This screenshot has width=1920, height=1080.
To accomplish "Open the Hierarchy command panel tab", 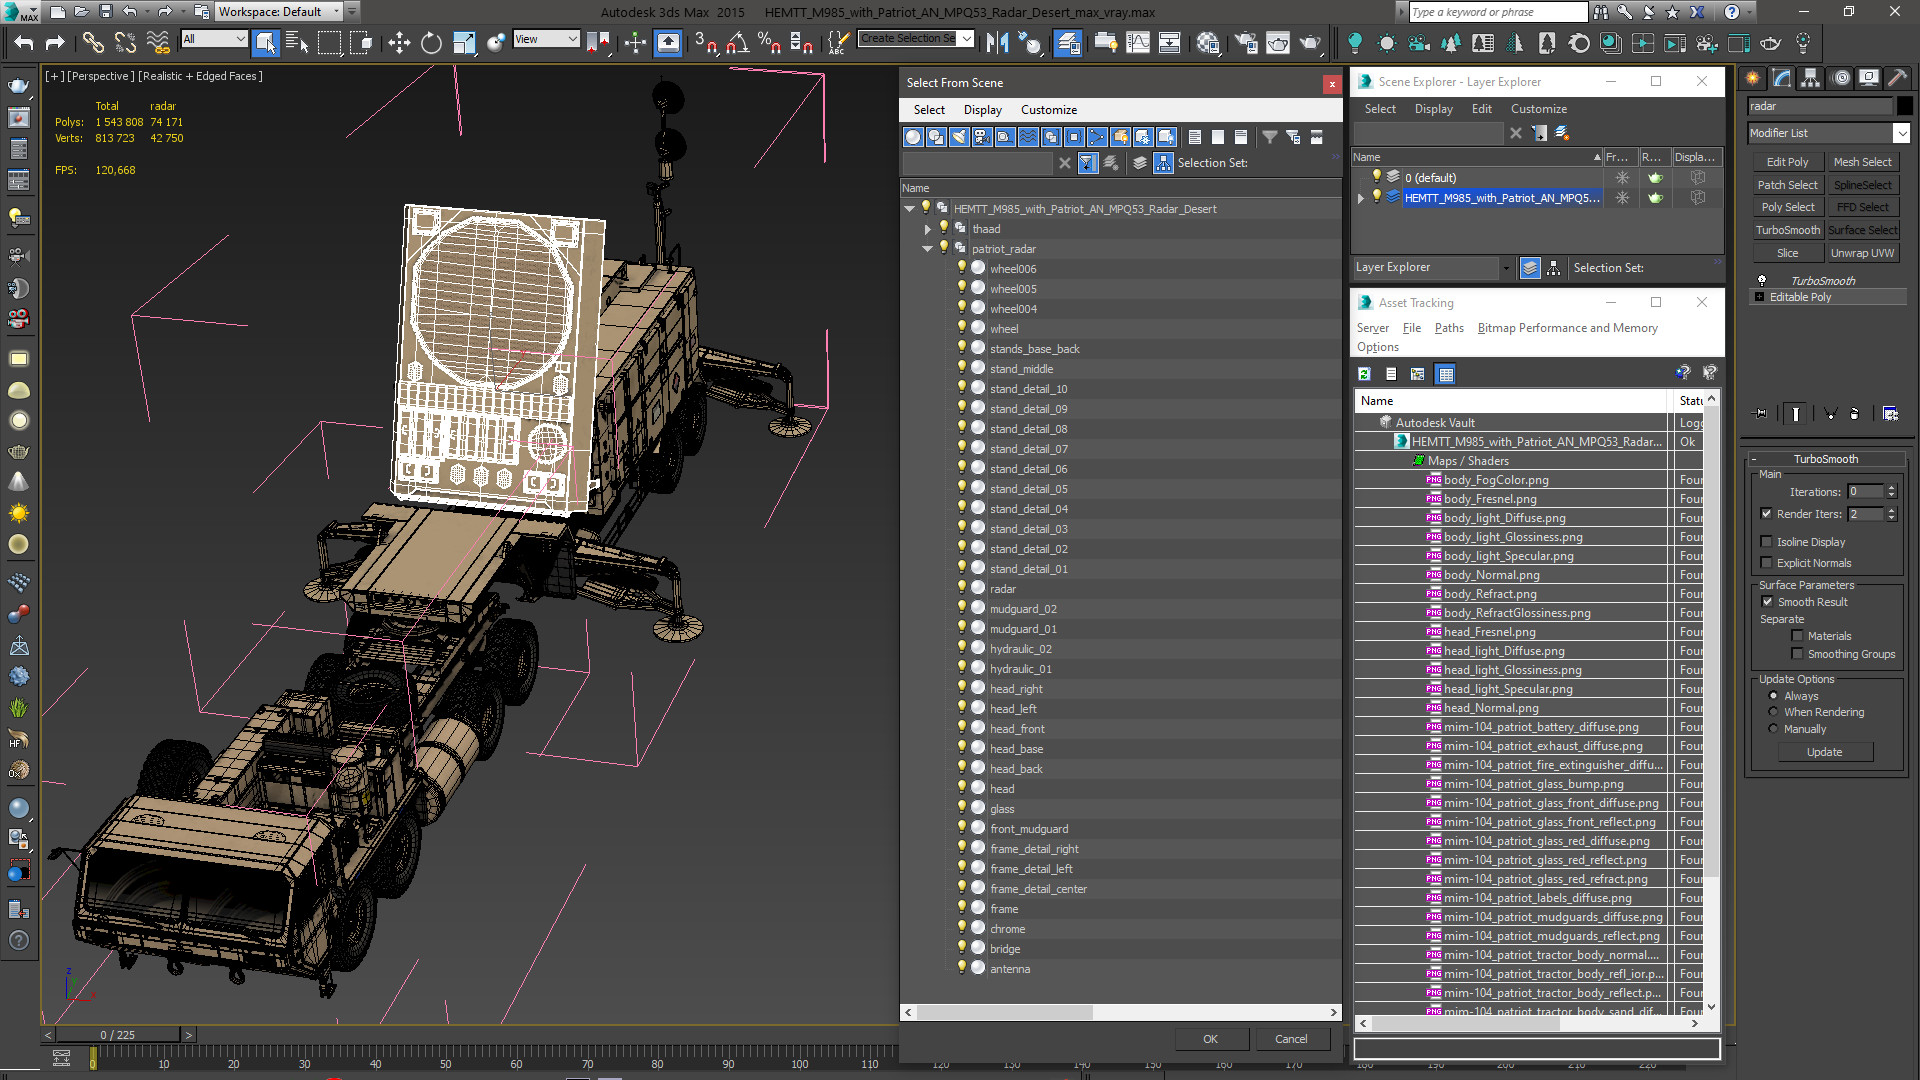I will point(1810,78).
